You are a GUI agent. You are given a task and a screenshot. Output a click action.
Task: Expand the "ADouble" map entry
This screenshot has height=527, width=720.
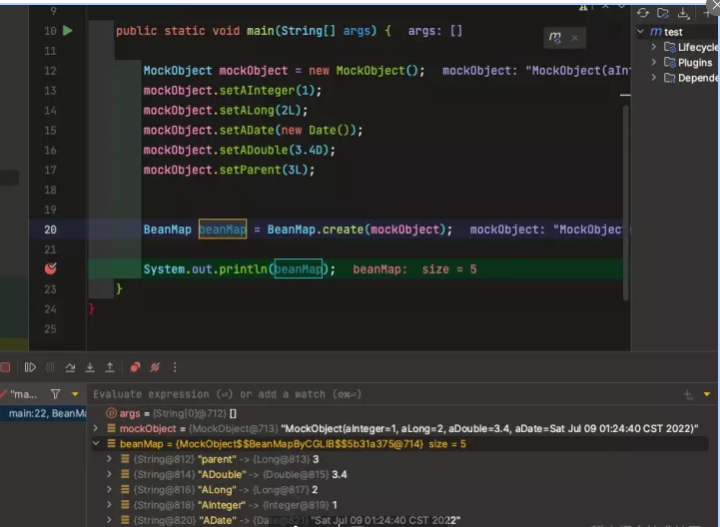[109, 474]
